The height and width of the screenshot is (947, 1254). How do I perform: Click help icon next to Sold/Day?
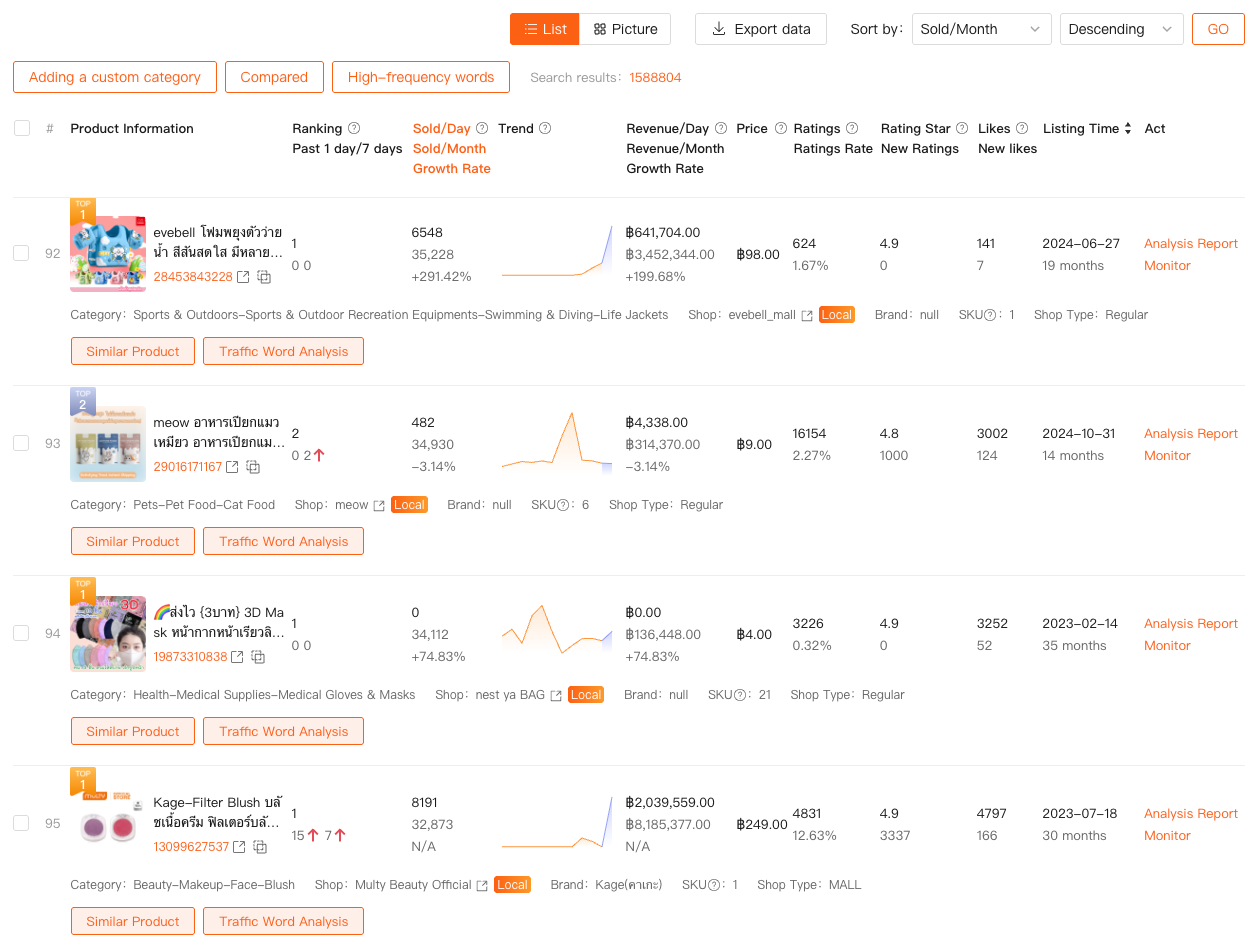tap(482, 128)
